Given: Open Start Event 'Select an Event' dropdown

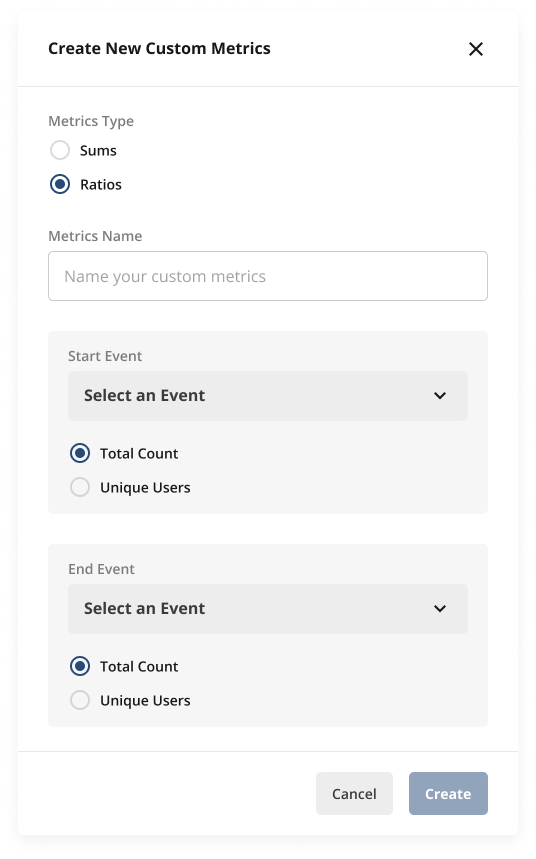Looking at the screenshot, I should coord(267,396).
